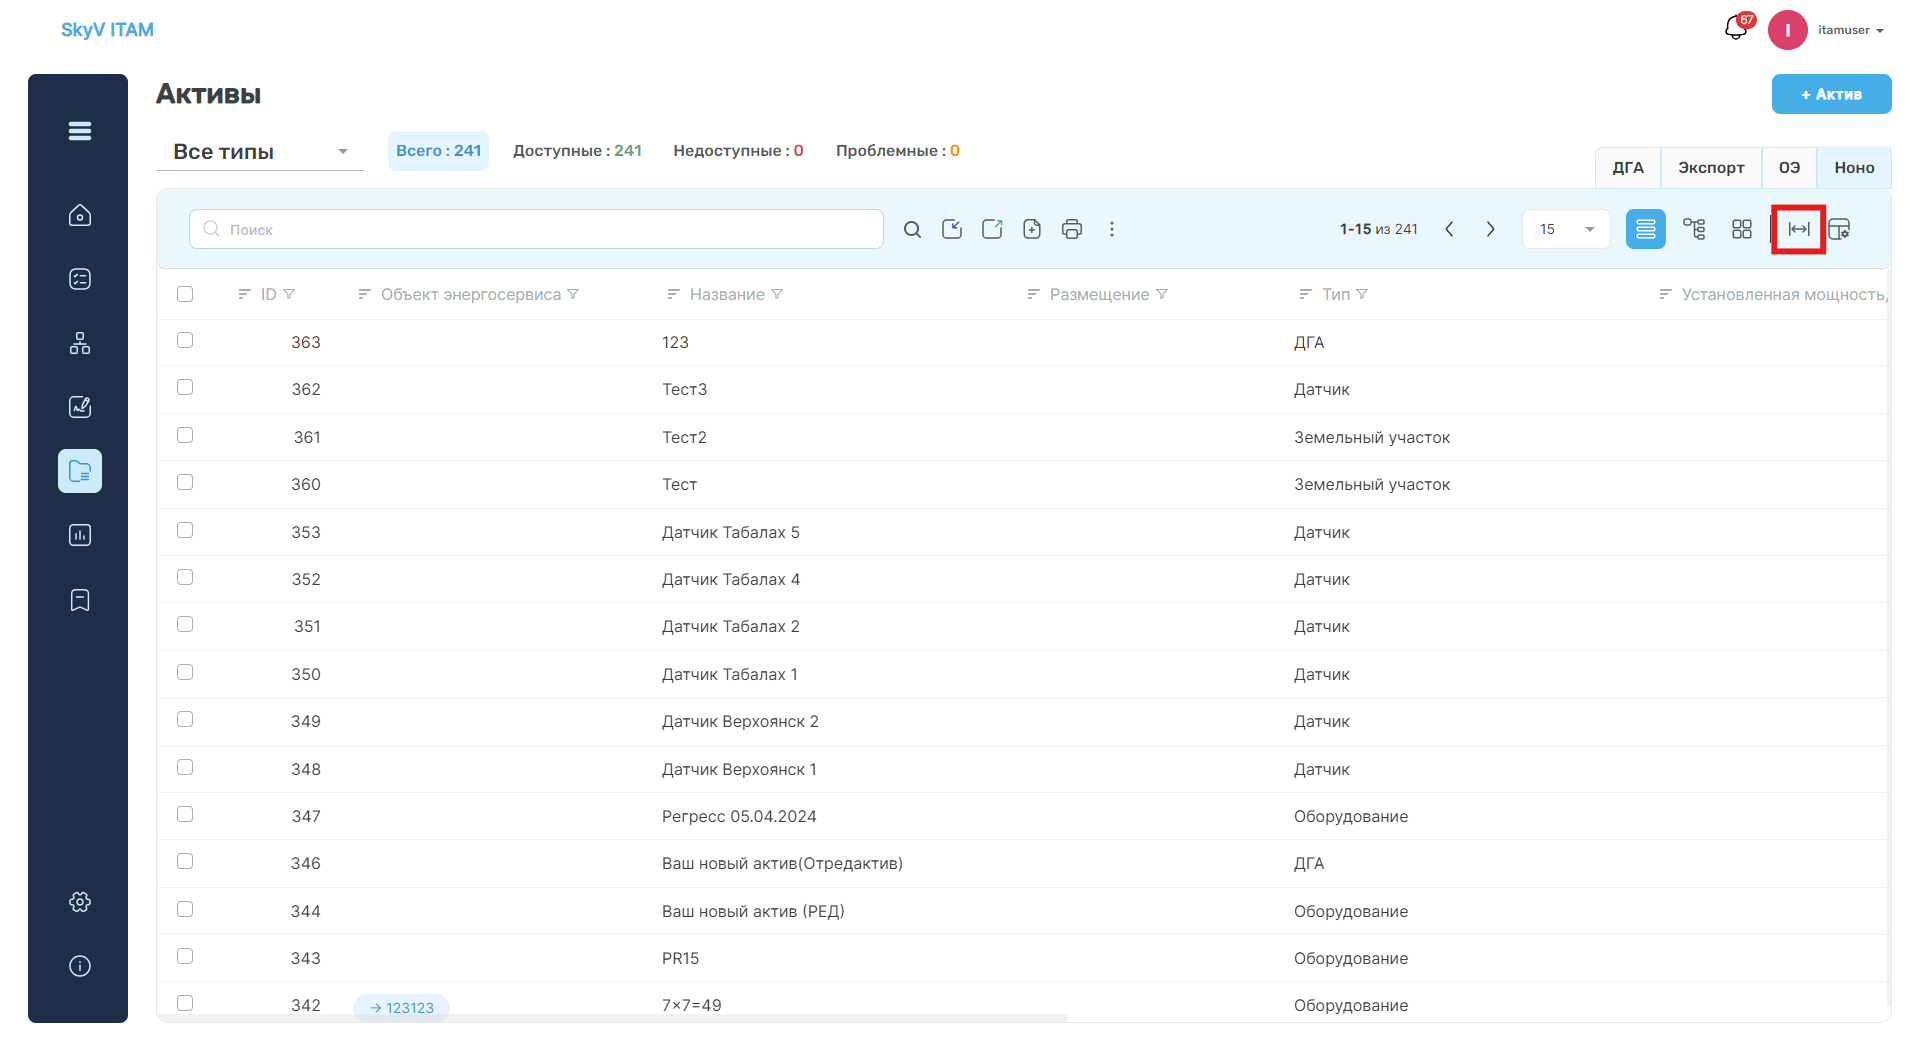Select the checkbox for row 350

tap(185, 672)
